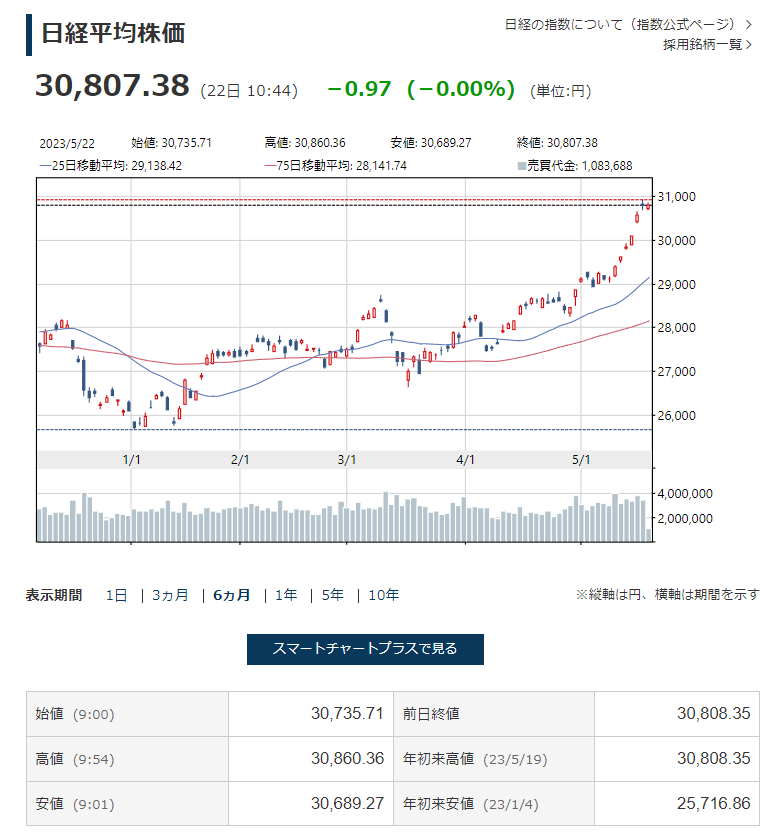Click the 表示期間 label
Viewport: 765px width, 833px height.
click(54, 595)
